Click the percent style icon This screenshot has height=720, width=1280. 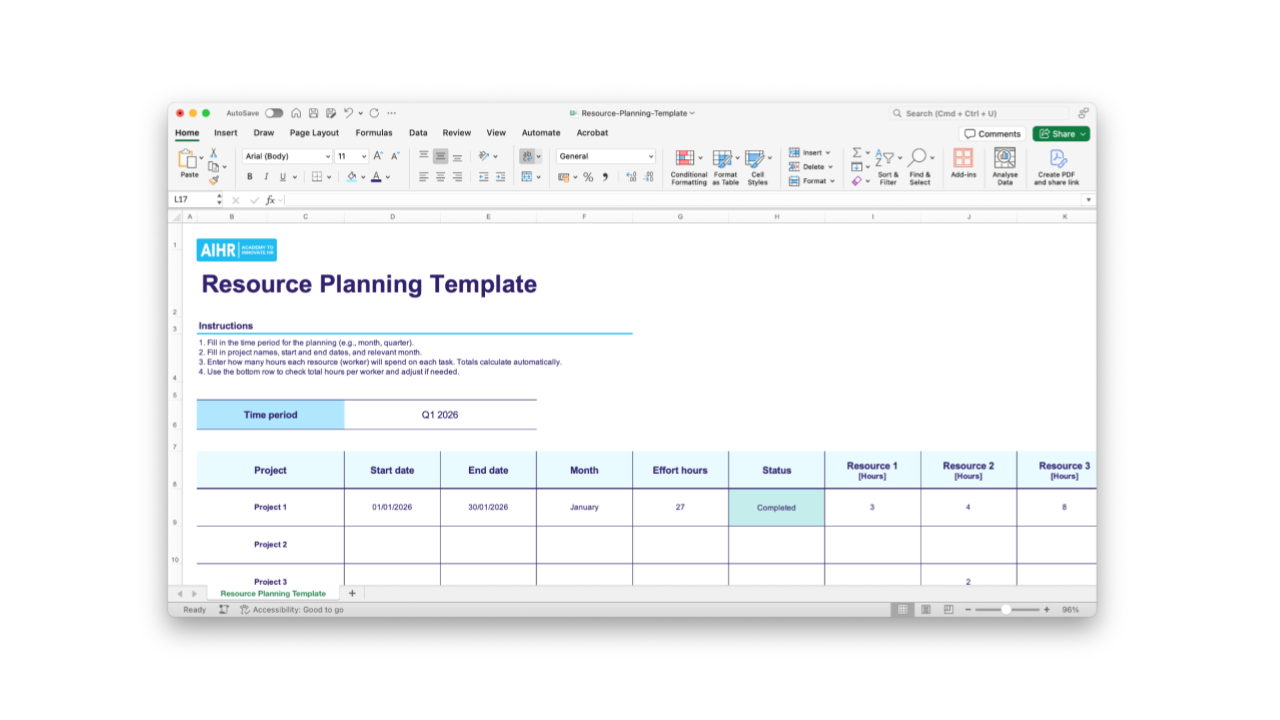point(588,177)
